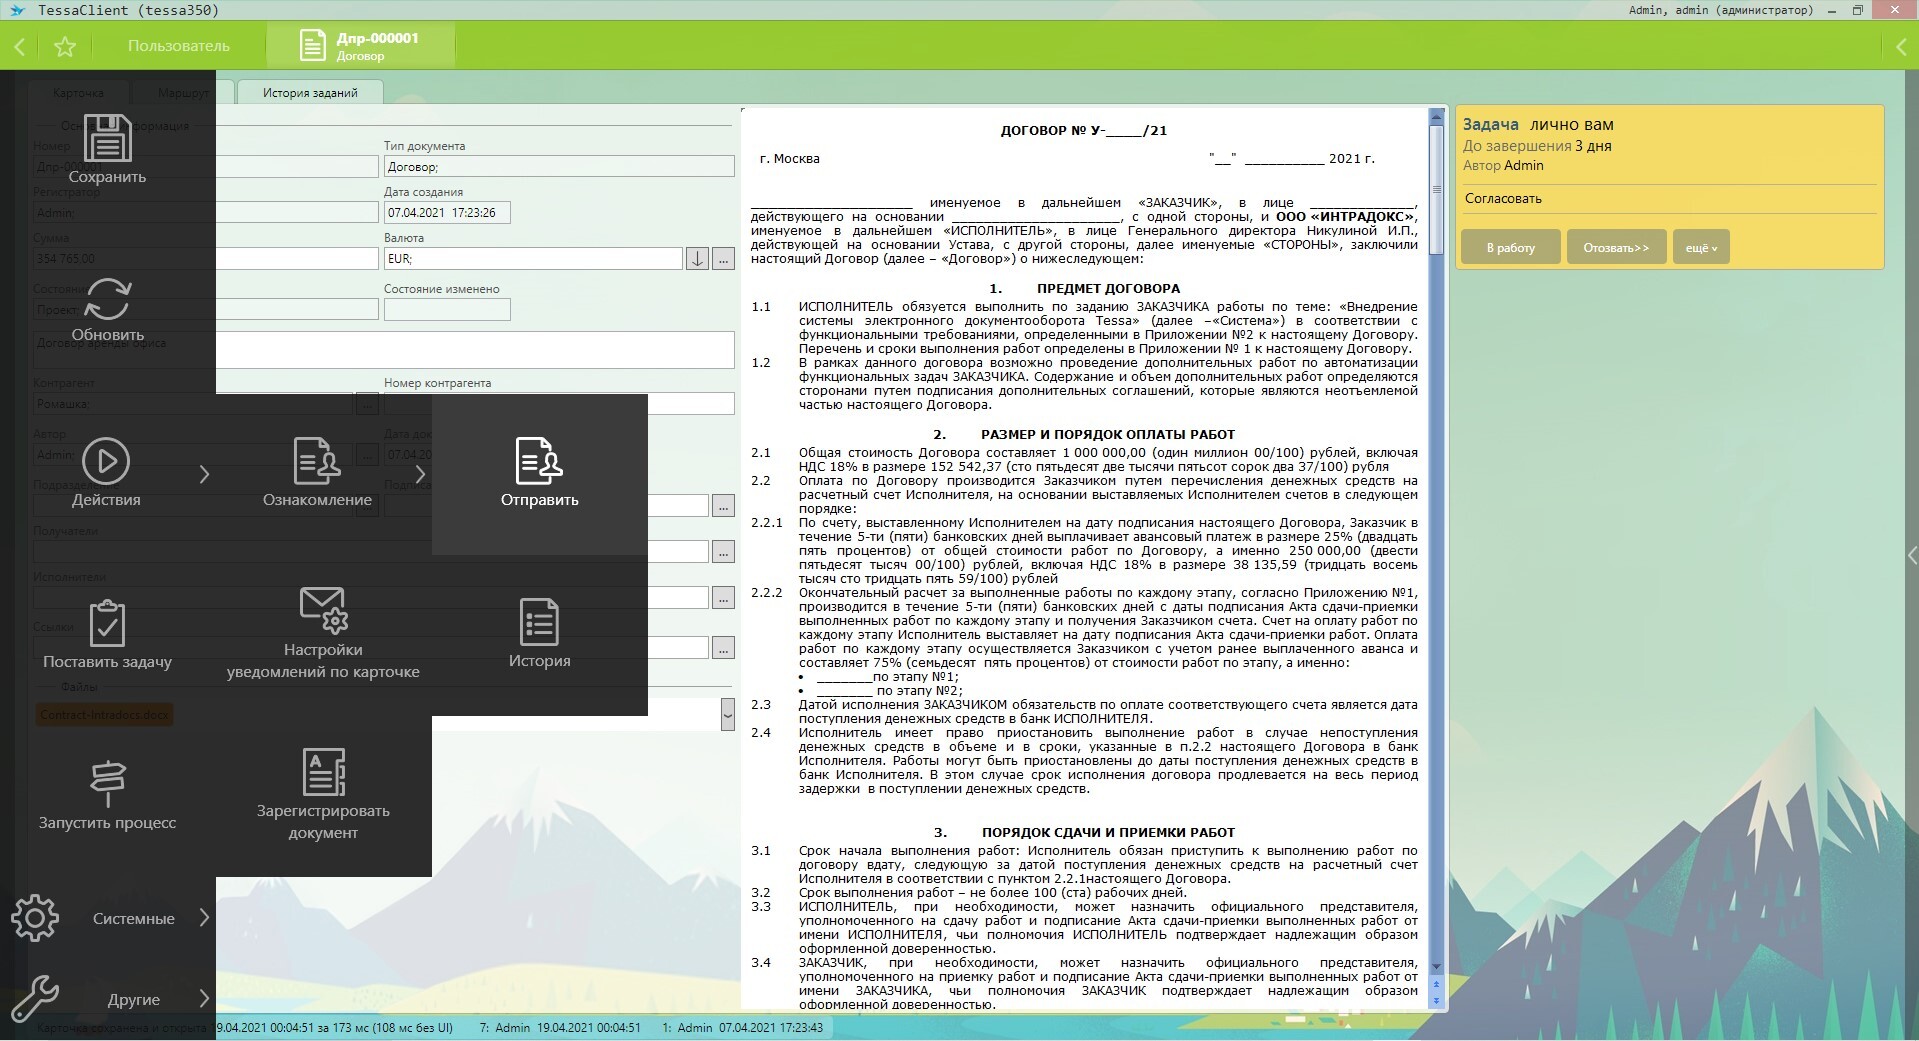This screenshot has width=1919, height=1041.
Task: Click the 7: Admin 19.04.2021 status bar entry
Action: point(560,1027)
